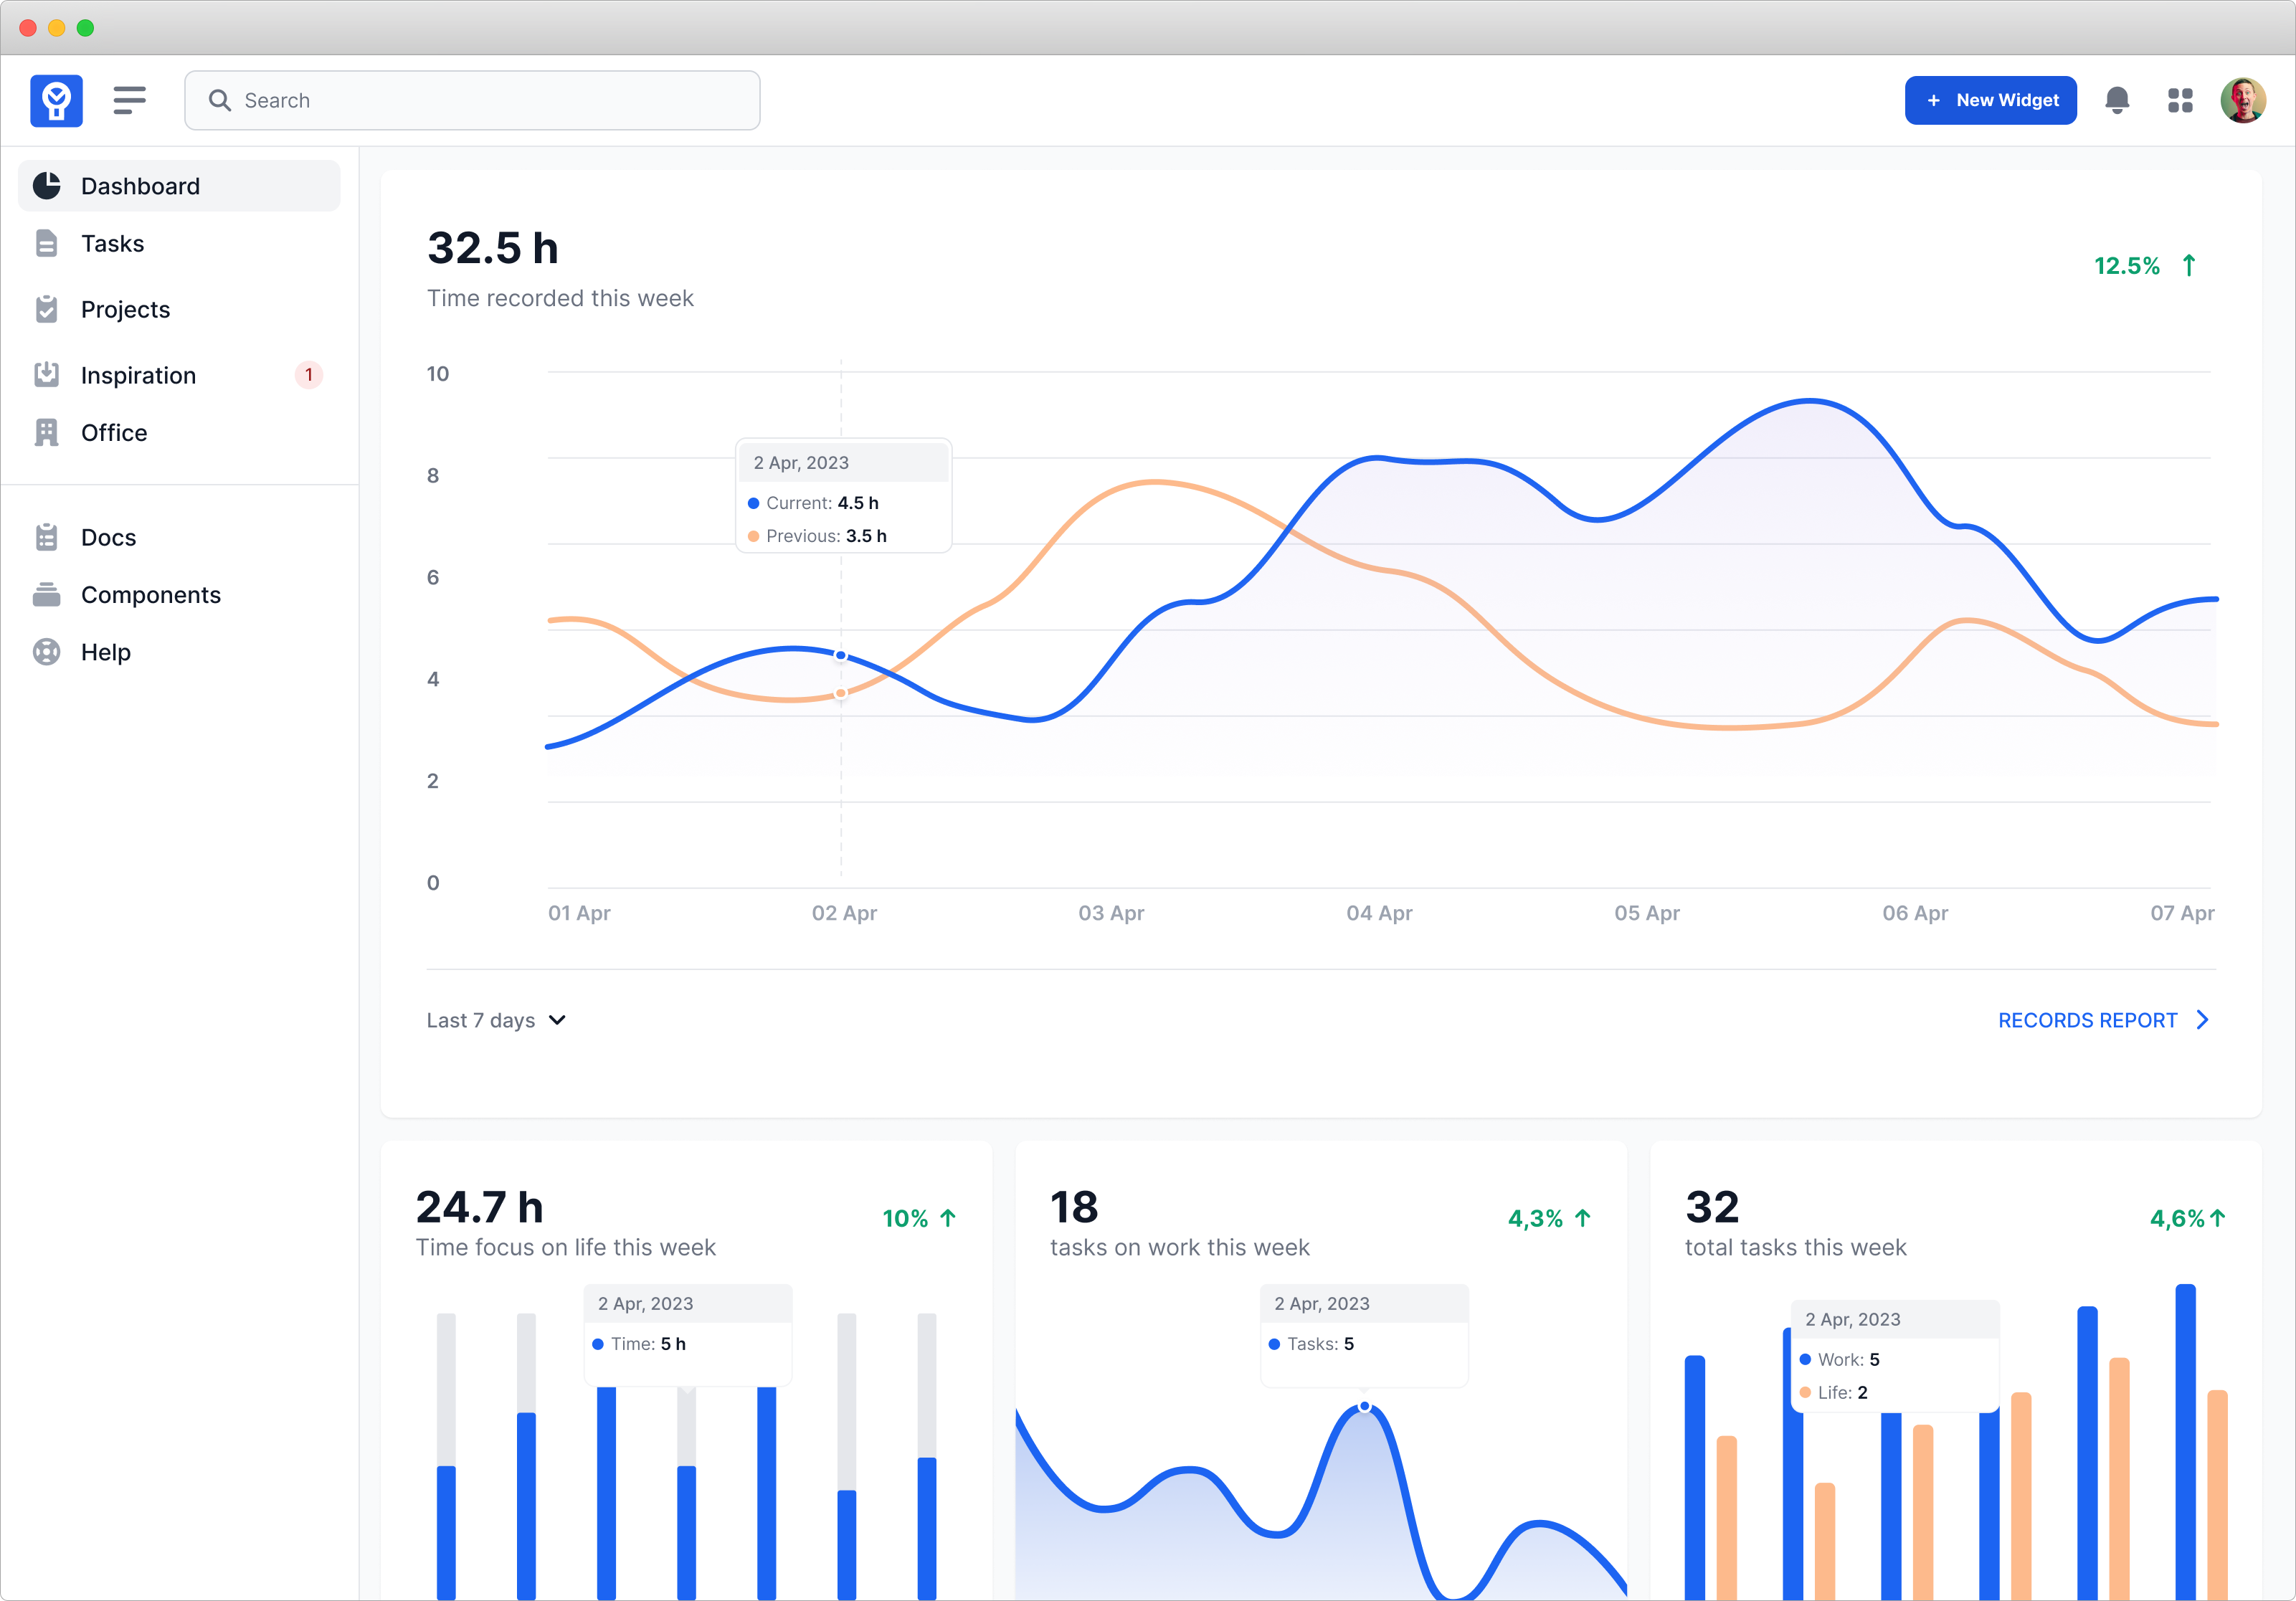
Task: Click the New Widget button
Action: tap(1990, 100)
